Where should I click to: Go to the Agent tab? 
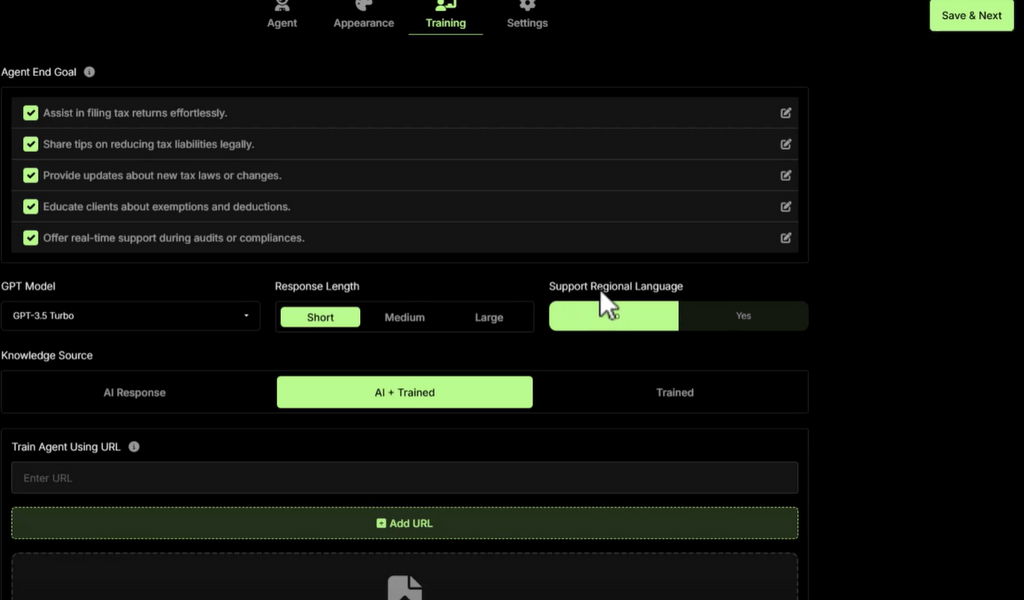(x=282, y=16)
